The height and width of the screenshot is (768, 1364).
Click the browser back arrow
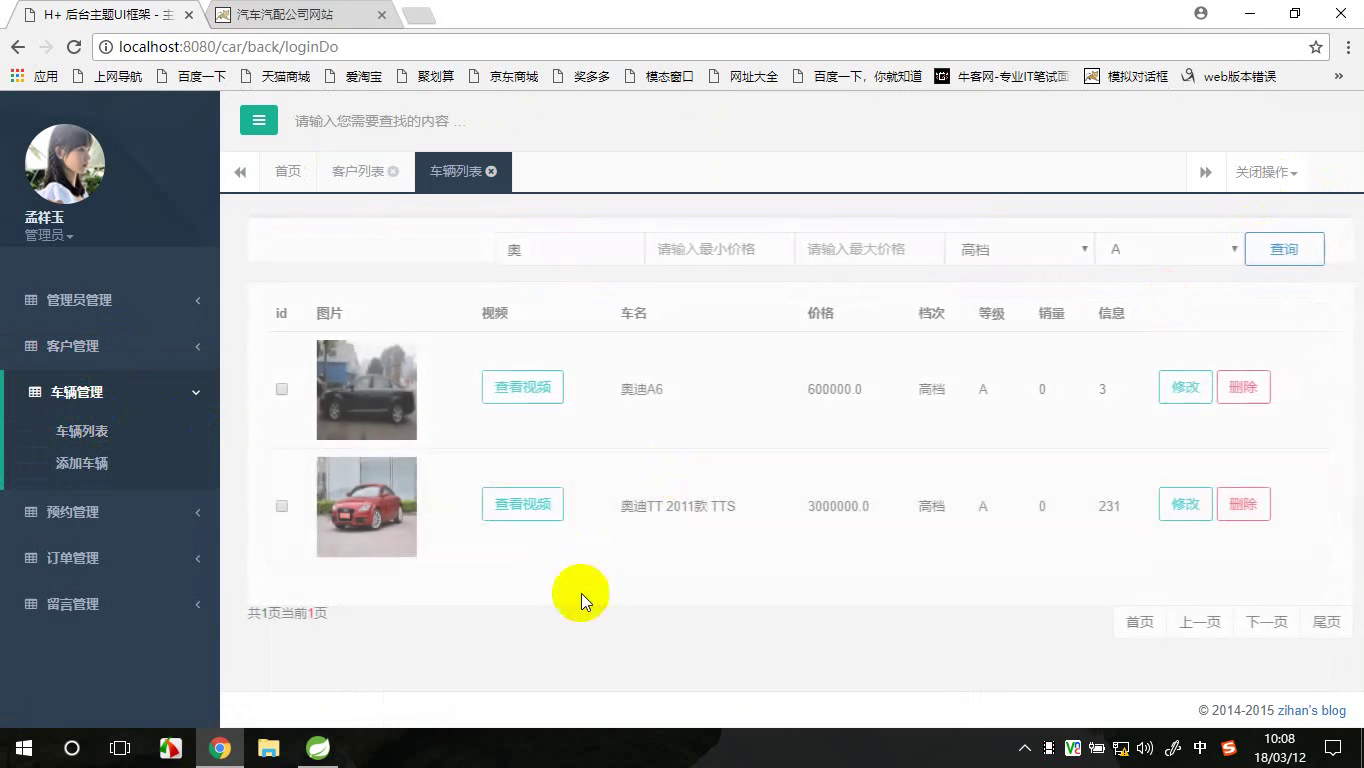click(18, 47)
